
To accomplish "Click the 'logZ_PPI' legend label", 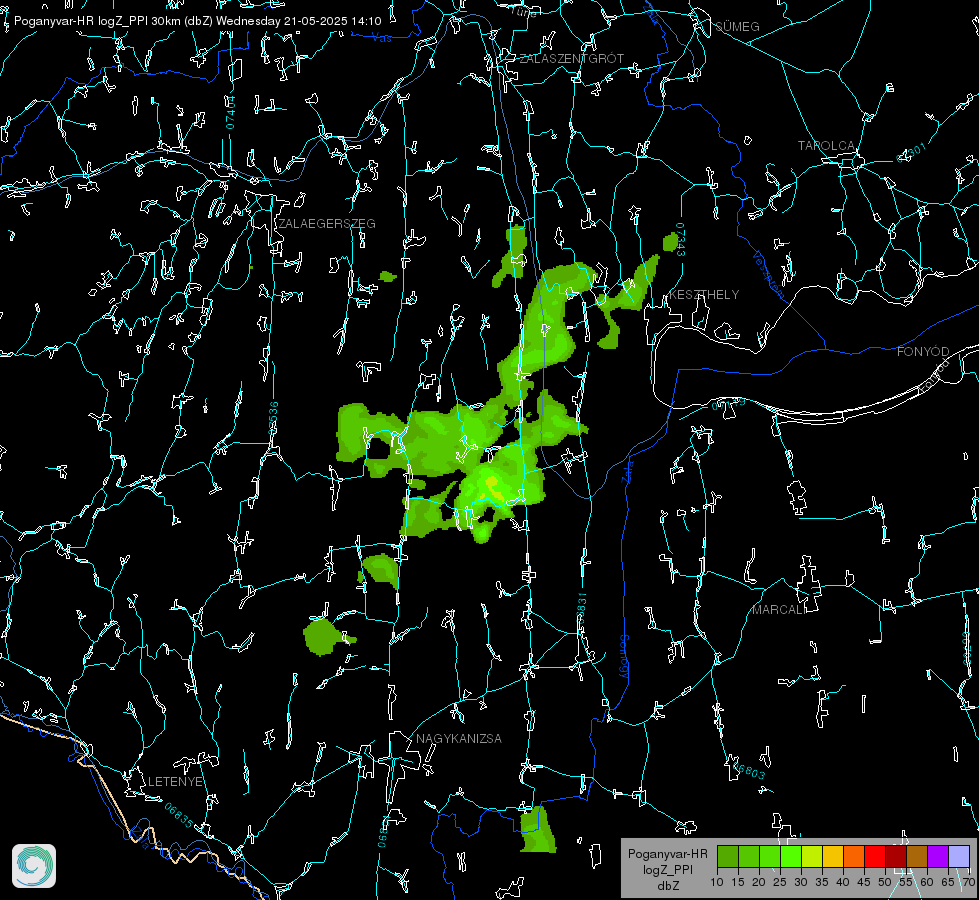I will [x=667, y=869].
